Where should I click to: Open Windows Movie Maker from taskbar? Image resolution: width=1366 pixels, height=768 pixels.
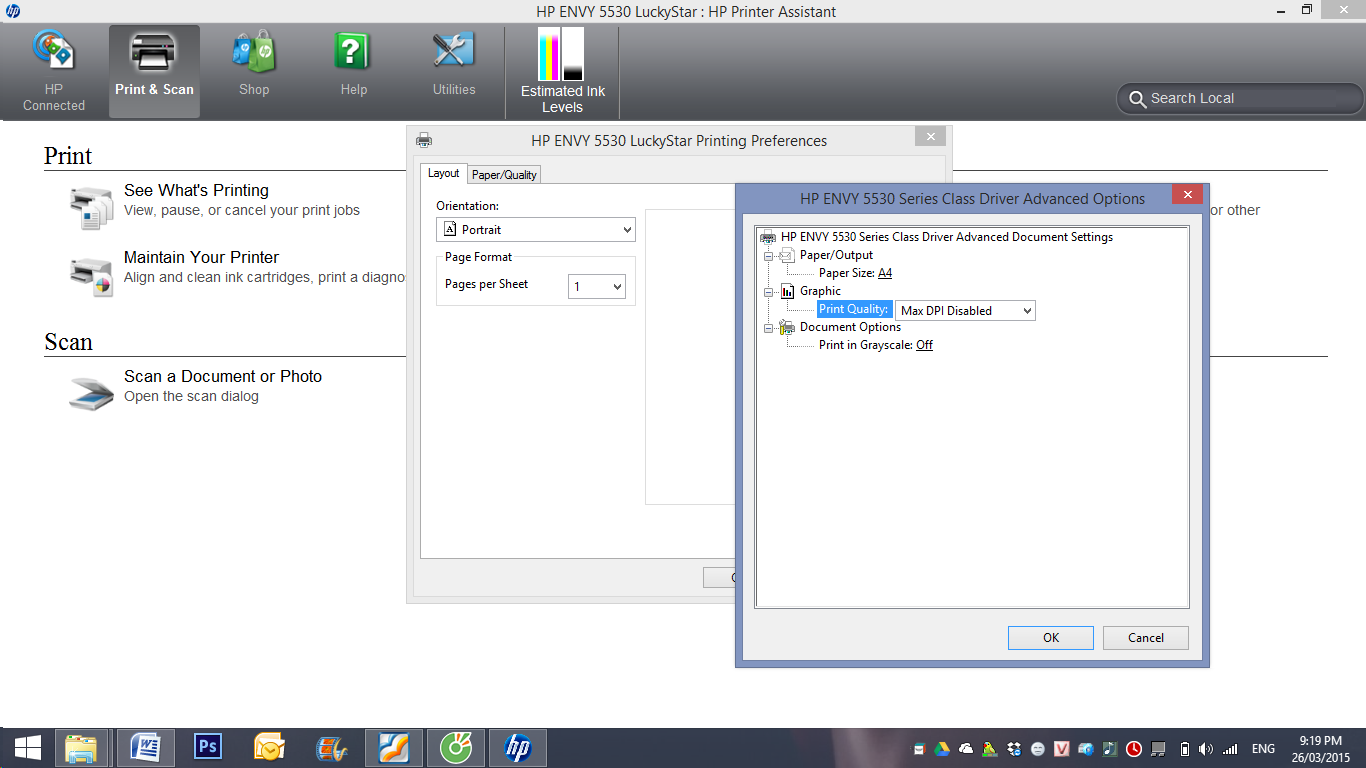[x=332, y=748]
